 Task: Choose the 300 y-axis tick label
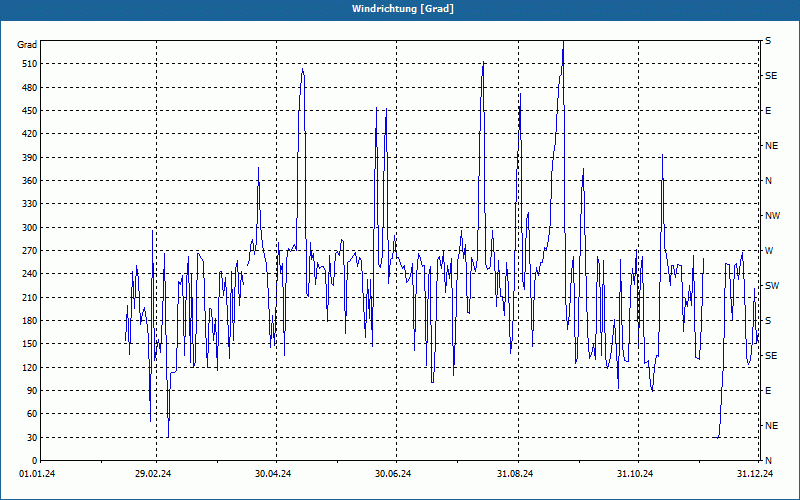[x=30, y=228]
